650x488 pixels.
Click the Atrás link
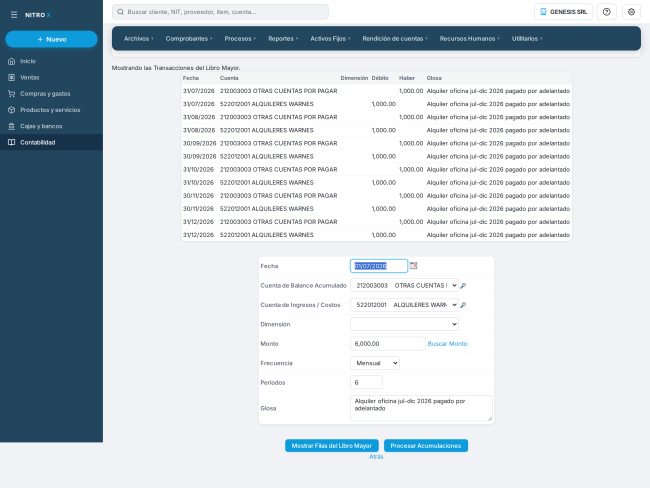(x=376, y=456)
